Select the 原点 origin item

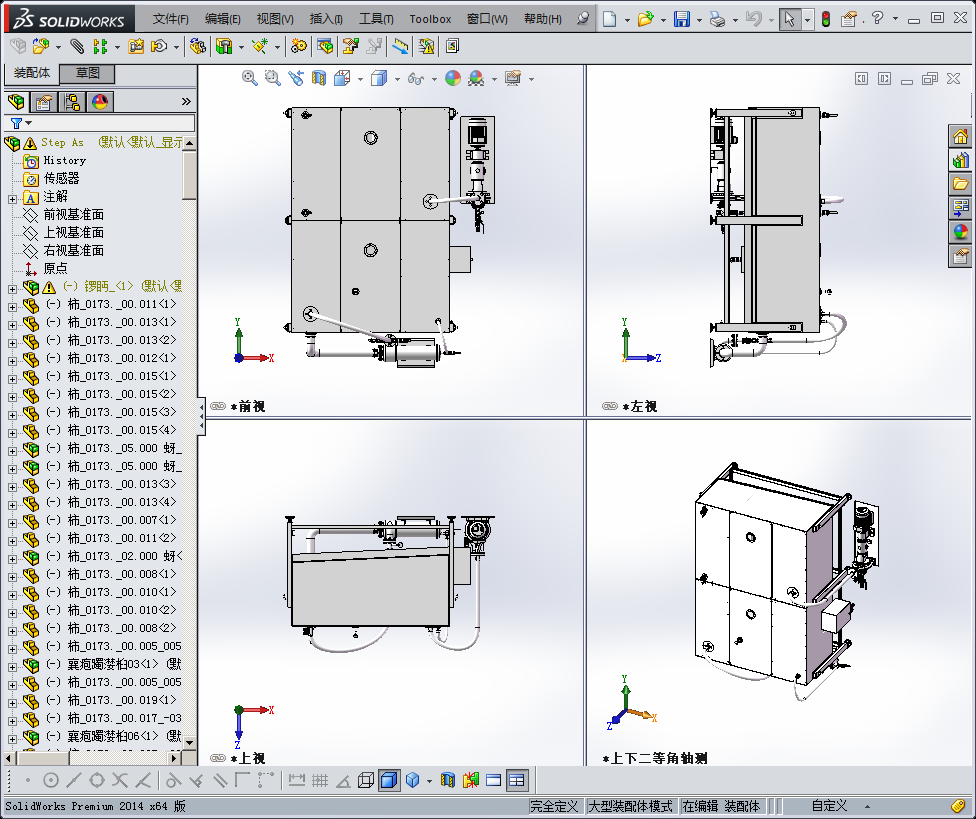point(55,268)
